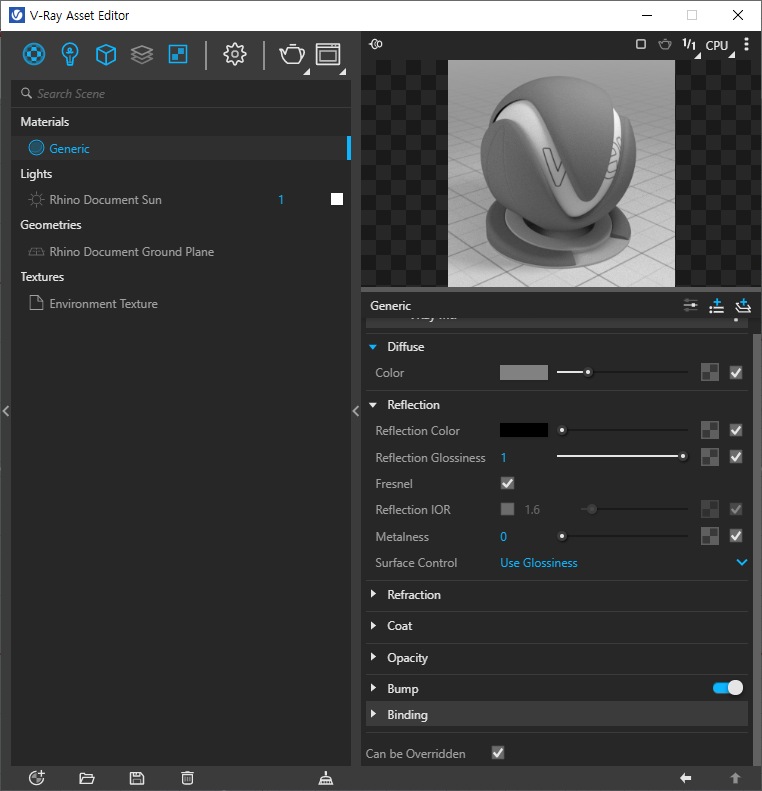Open the CPU render engine dropdown
The width and height of the screenshot is (762, 791).
coord(717,45)
